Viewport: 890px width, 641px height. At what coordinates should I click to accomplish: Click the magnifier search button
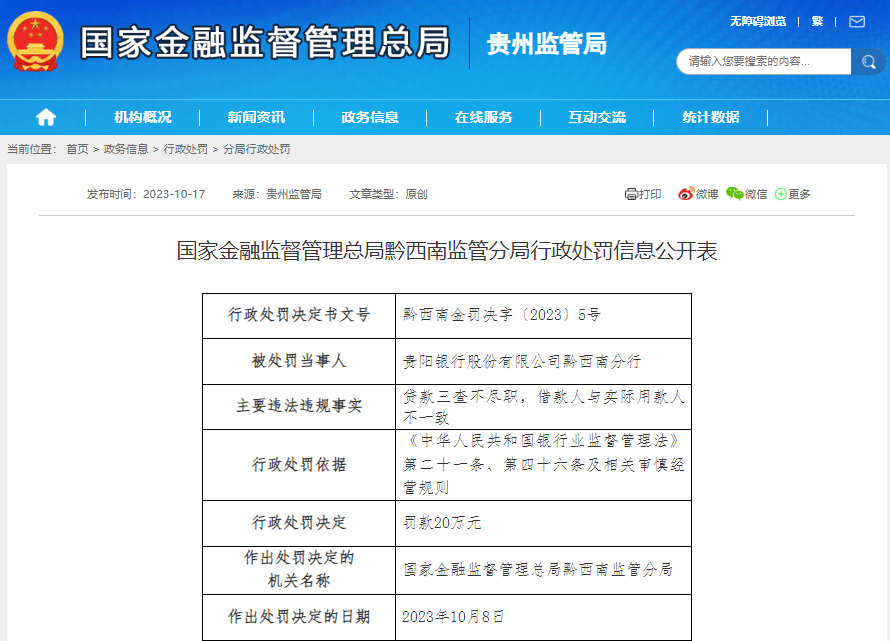(867, 62)
